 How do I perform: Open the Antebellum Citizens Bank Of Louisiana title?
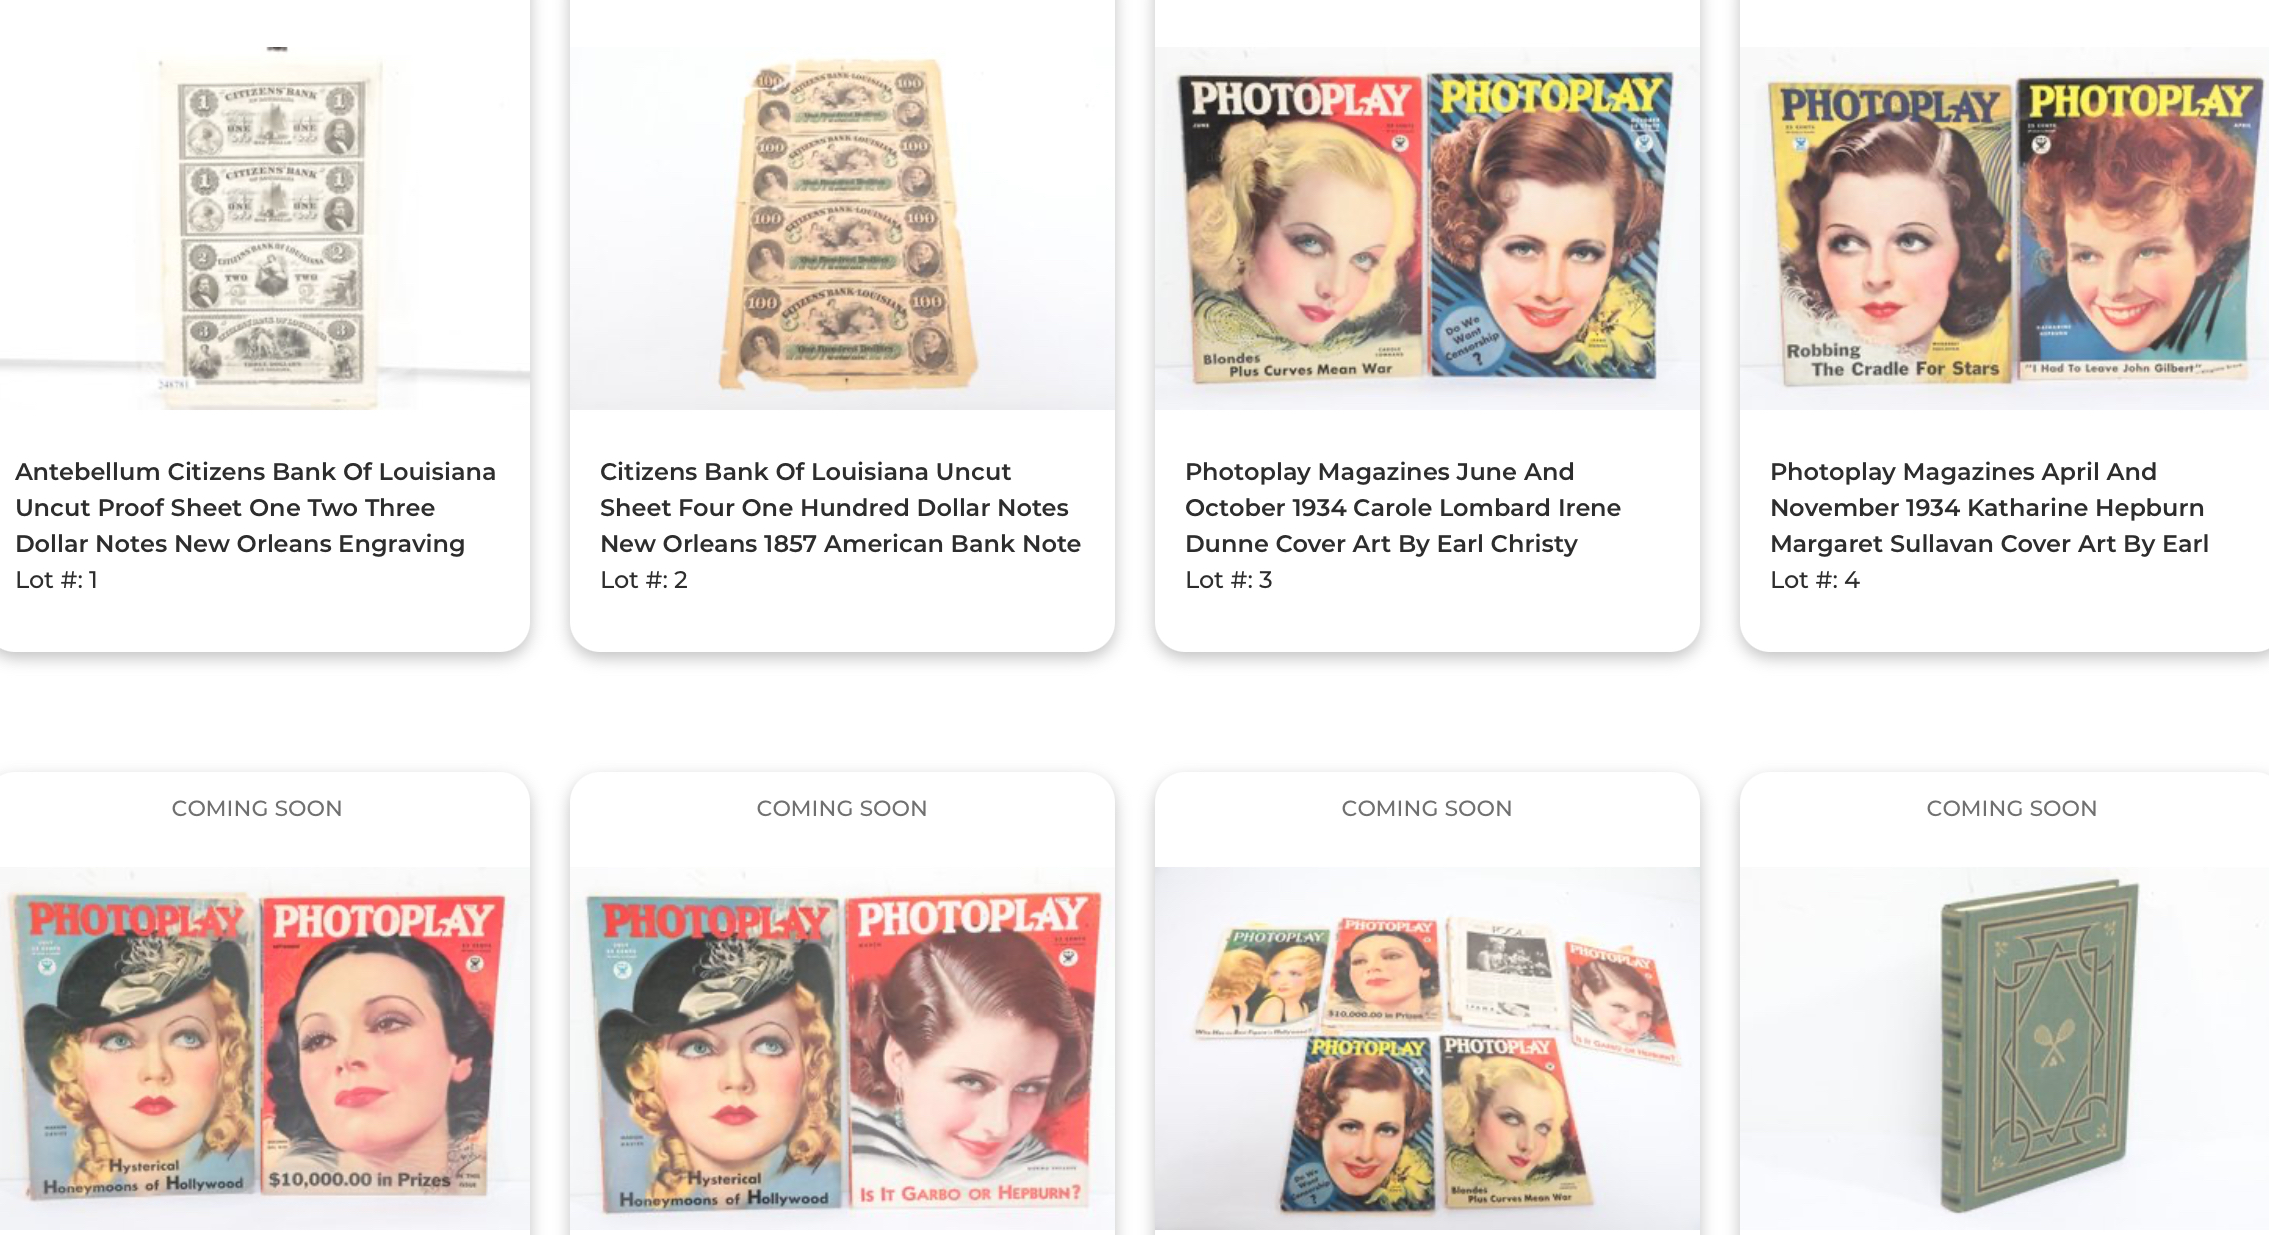(255, 507)
